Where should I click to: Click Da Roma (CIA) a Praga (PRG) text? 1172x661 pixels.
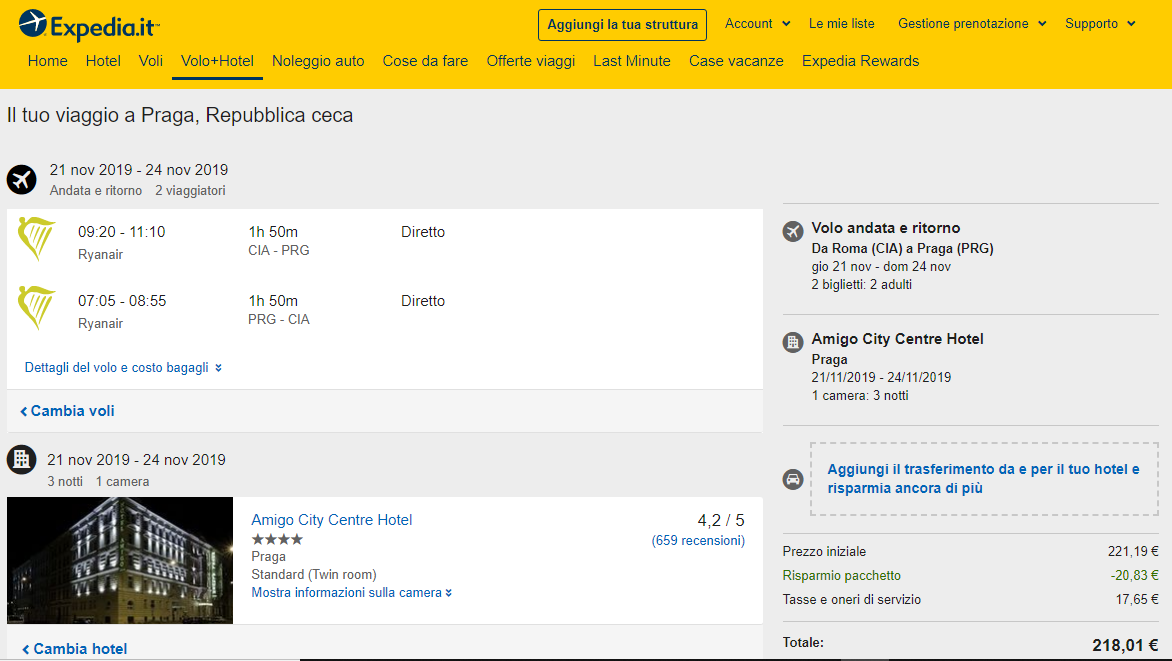[x=902, y=248]
